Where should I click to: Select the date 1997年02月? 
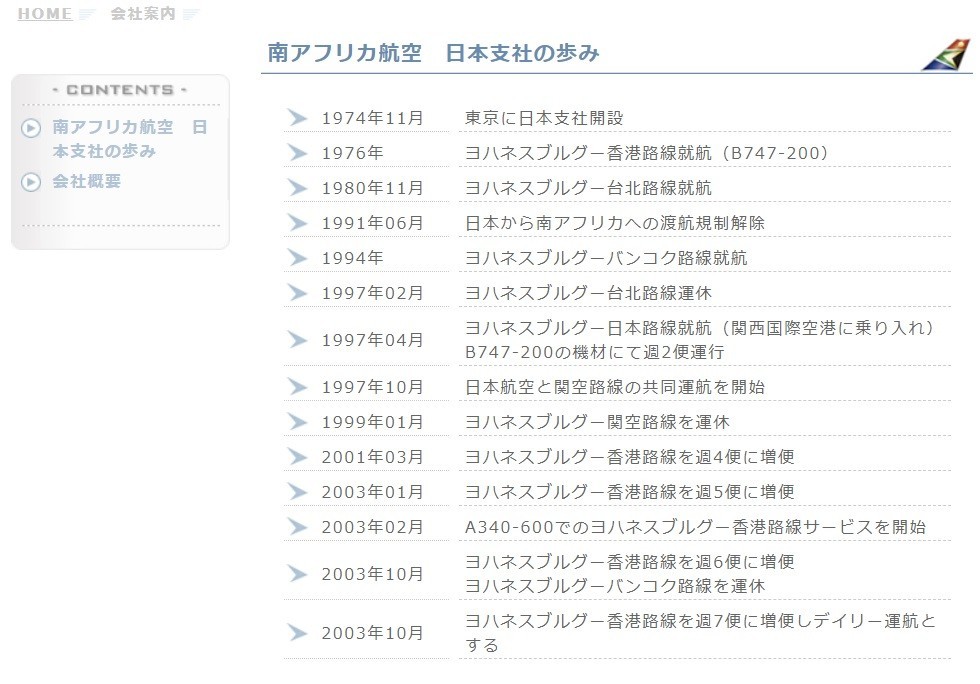[372, 293]
